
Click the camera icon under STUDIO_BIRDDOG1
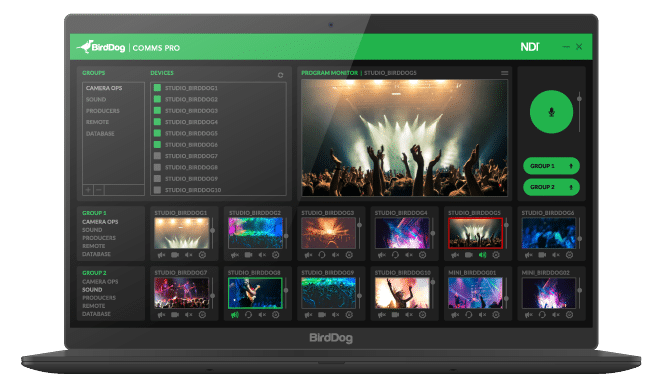175,255
